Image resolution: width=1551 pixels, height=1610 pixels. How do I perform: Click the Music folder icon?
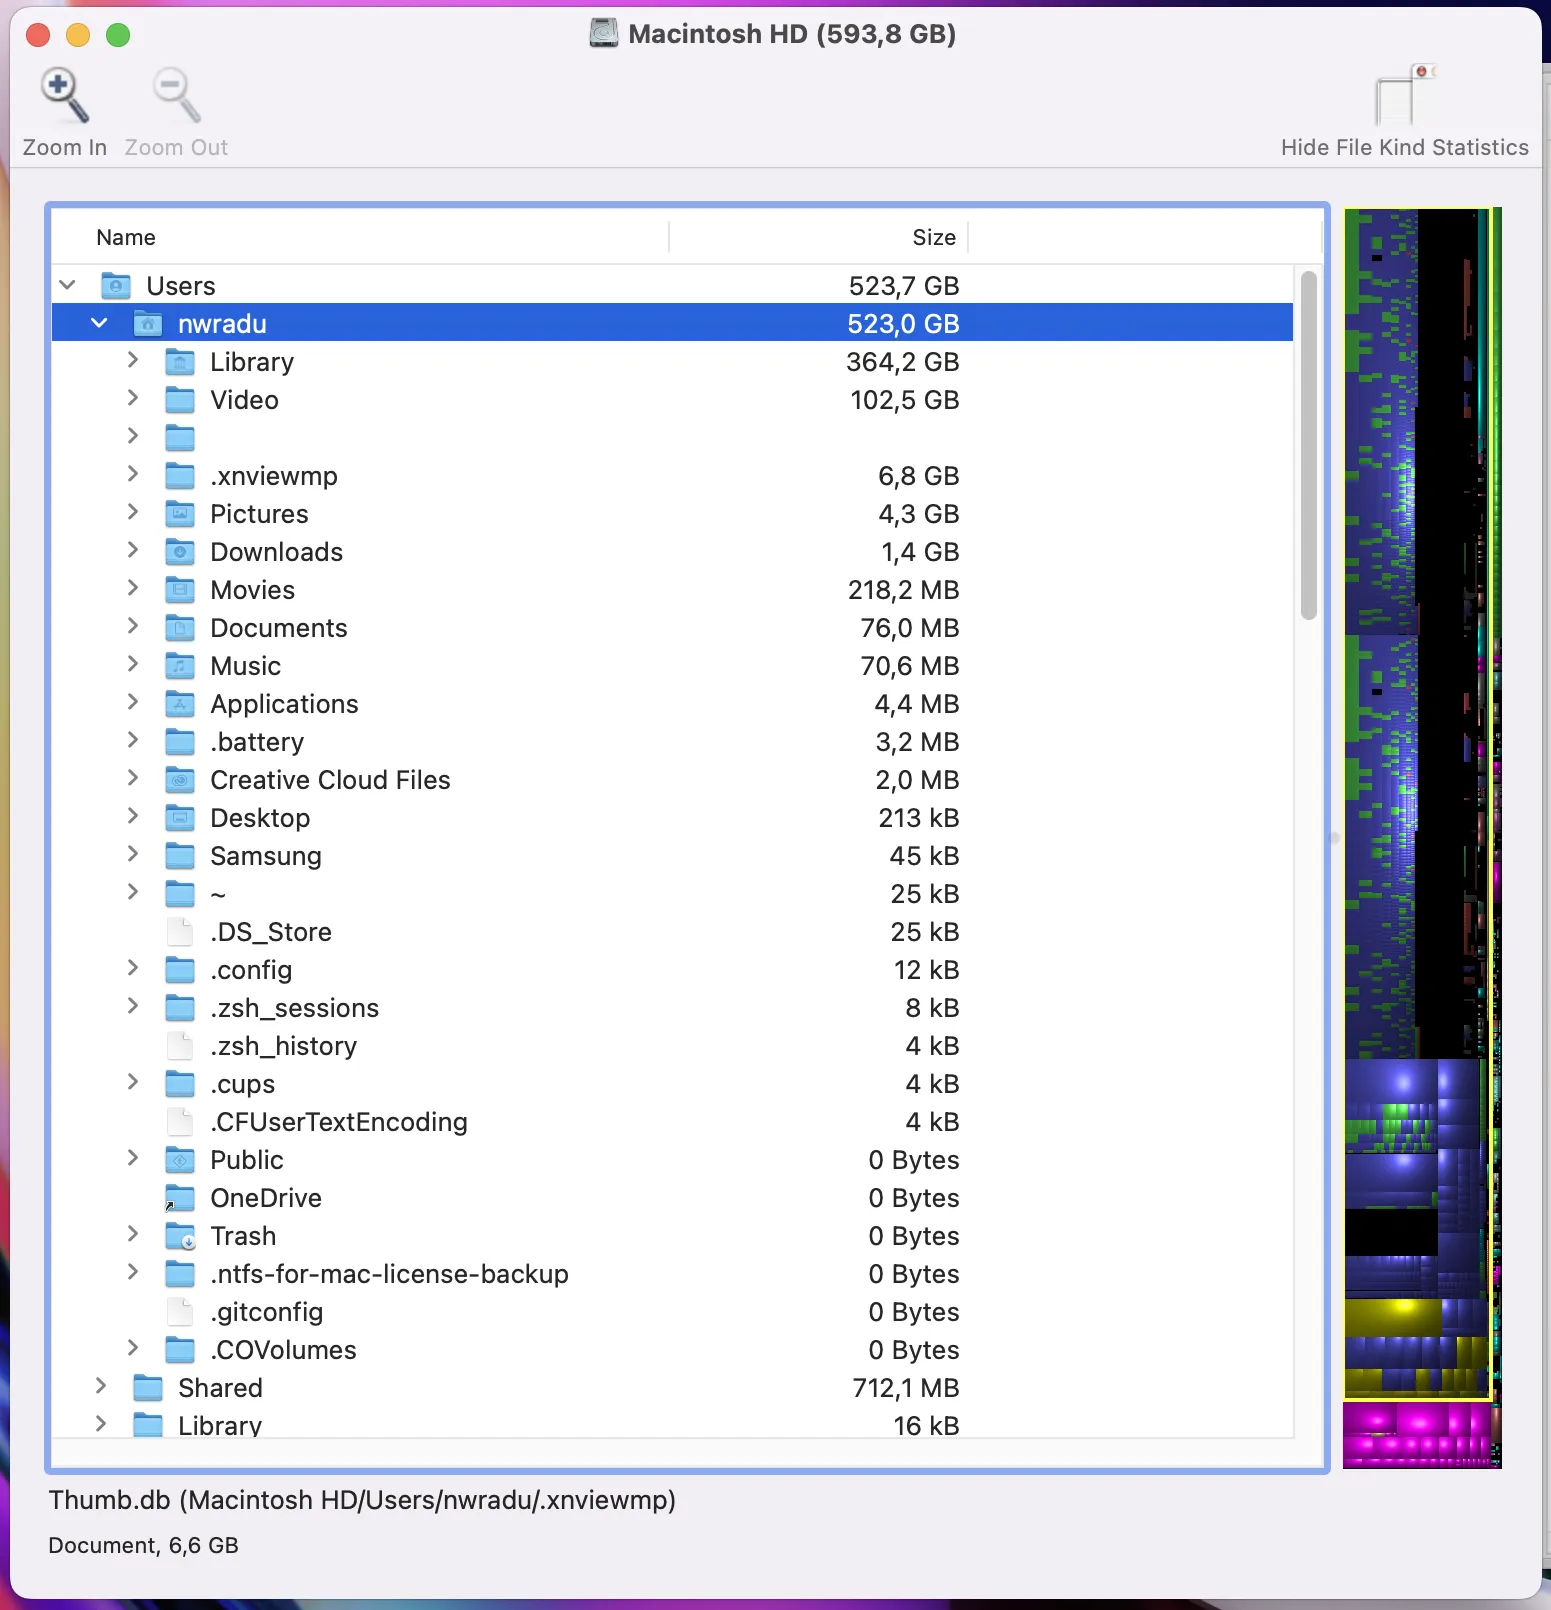(180, 666)
